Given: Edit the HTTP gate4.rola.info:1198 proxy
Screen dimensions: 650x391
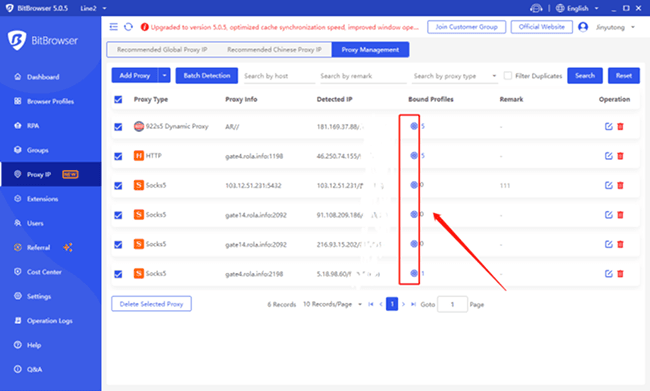Looking at the screenshot, I should [x=608, y=156].
